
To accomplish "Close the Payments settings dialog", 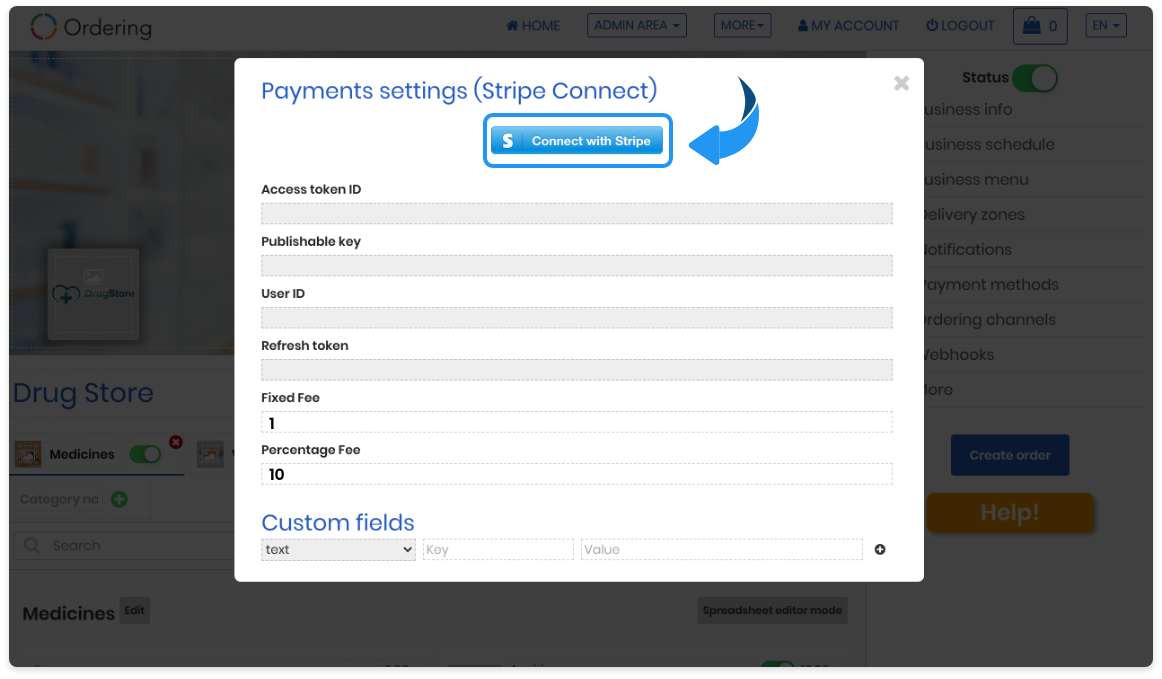I will [x=901, y=83].
